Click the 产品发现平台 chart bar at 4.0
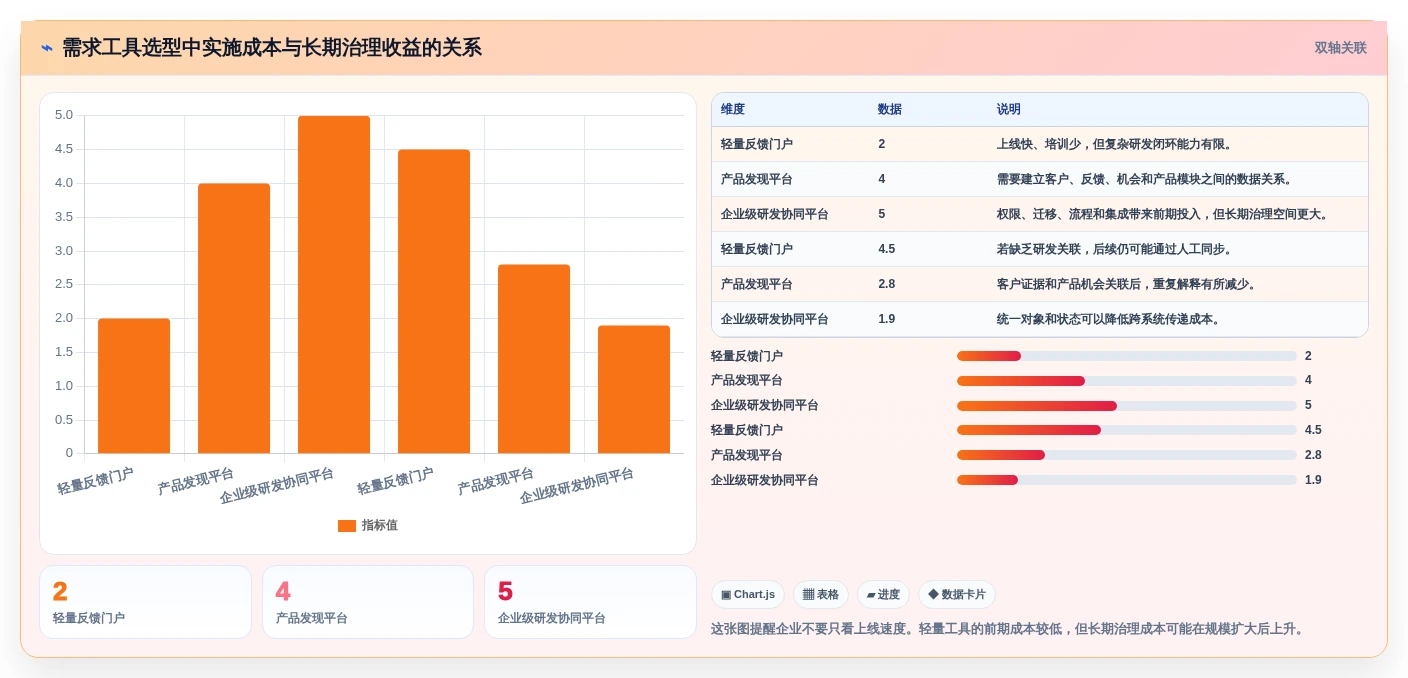The image size is (1408, 678). (234, 318)
